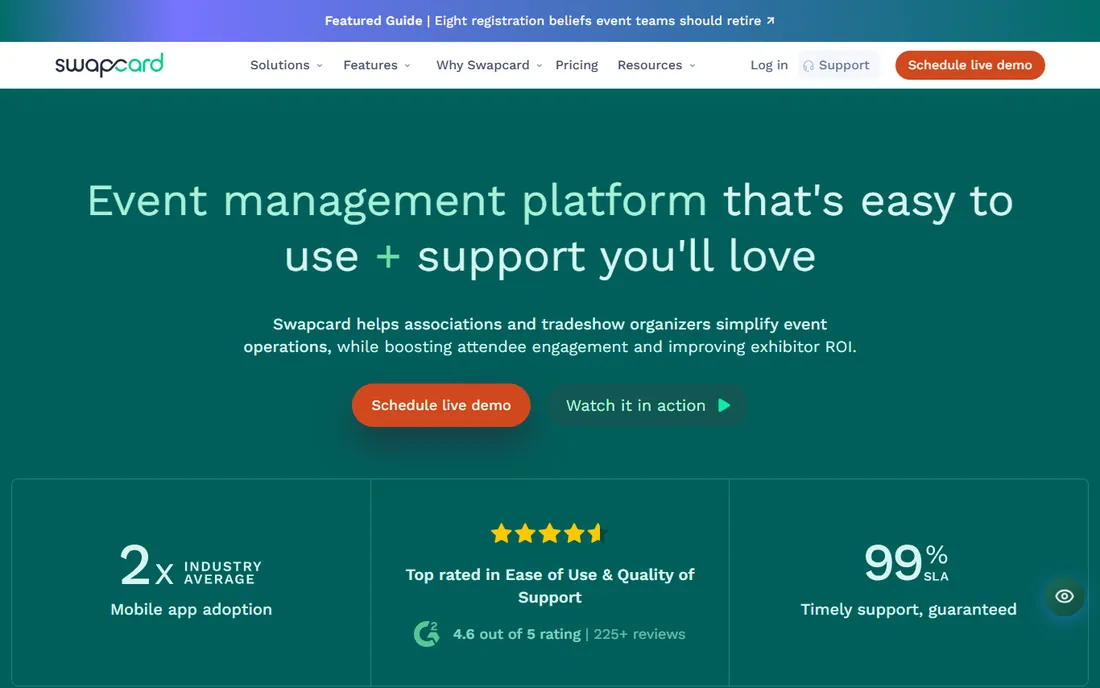
Task: Go to the Pricing page
Action: pyautogui.click(x=577, y=65)
